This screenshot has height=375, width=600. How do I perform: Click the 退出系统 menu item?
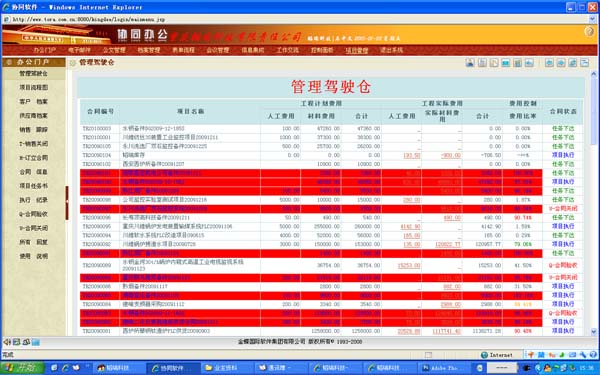tap(391, 50)
